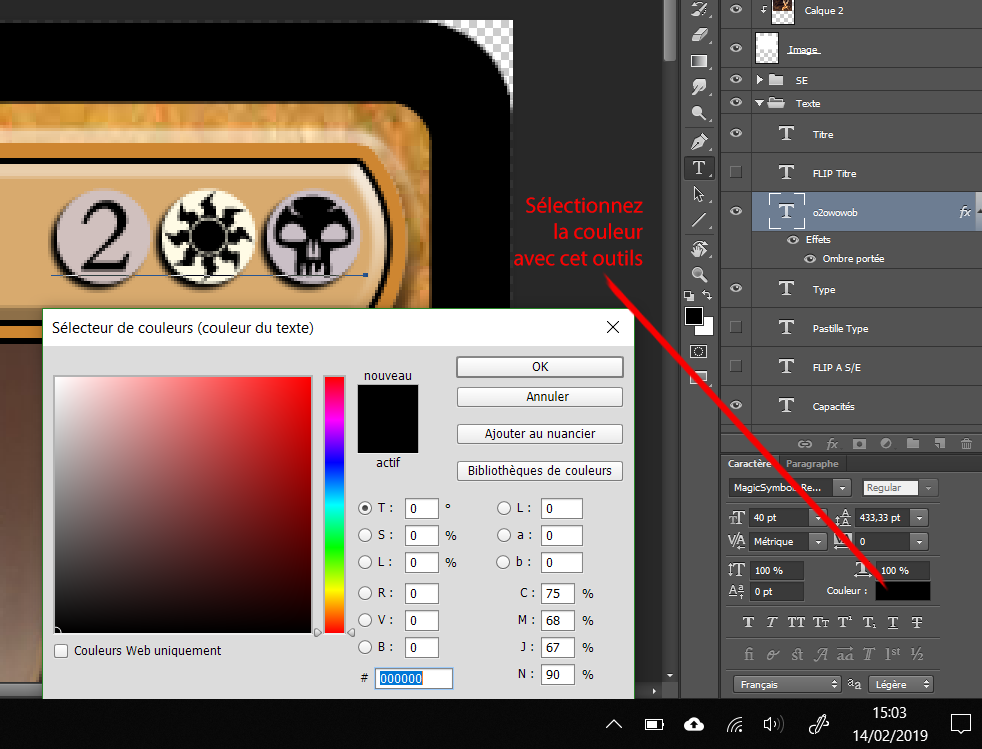Click the delete layer trash icon
982x749 pixels.
(x=965, y=443)
